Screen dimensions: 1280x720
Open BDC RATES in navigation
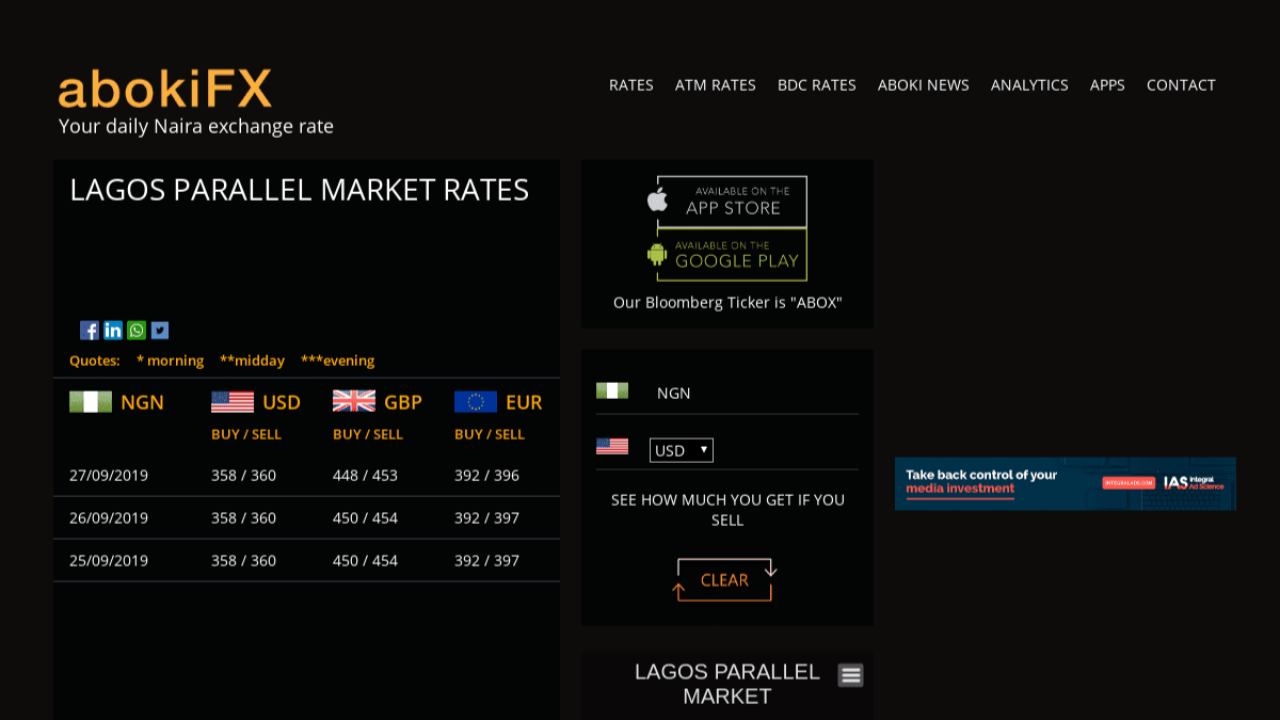point(816,85)
